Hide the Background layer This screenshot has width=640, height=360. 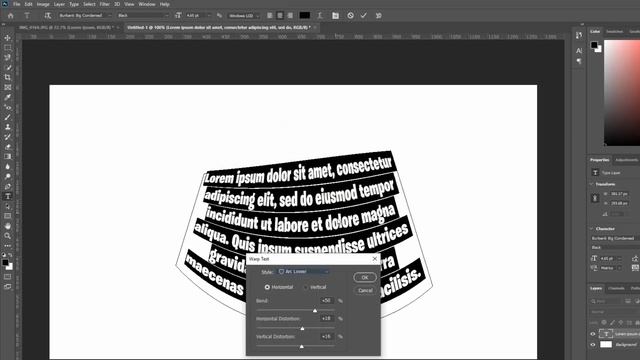593,344
